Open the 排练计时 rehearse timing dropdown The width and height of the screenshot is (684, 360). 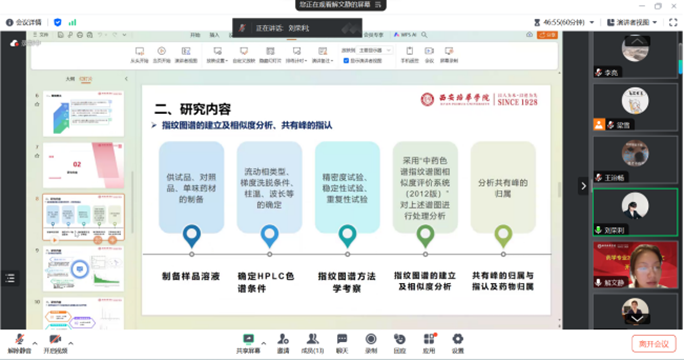[x=297, y=55]
